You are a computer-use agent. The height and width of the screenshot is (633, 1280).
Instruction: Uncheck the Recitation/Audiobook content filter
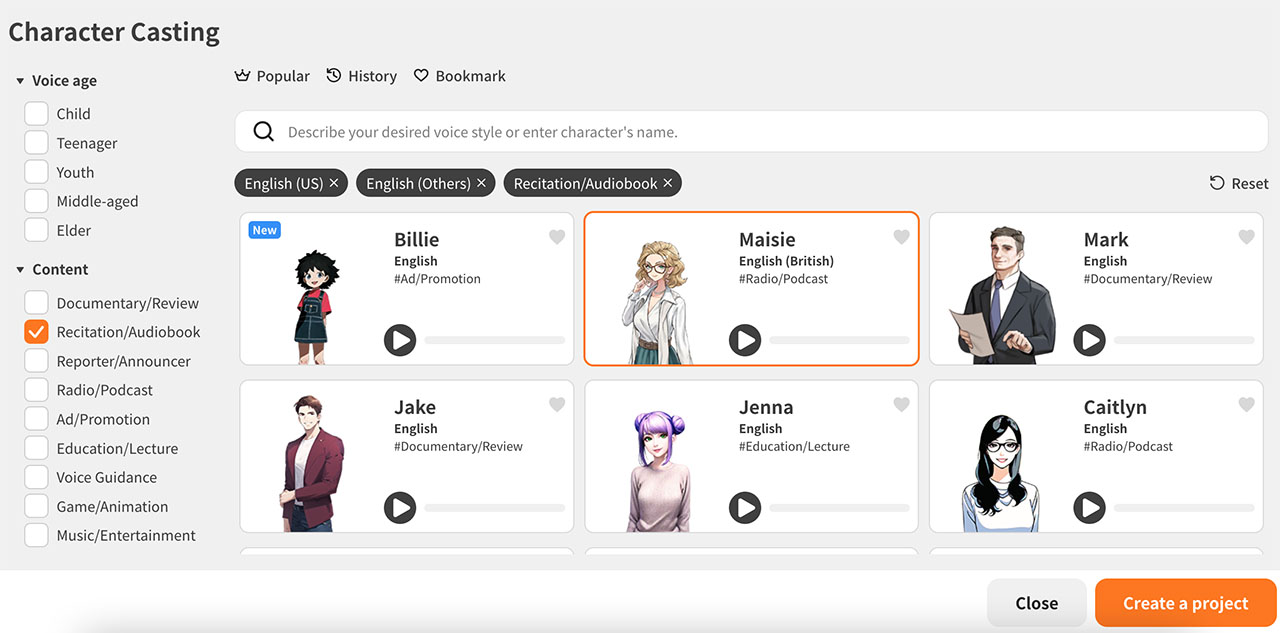[x=36, y=331]
